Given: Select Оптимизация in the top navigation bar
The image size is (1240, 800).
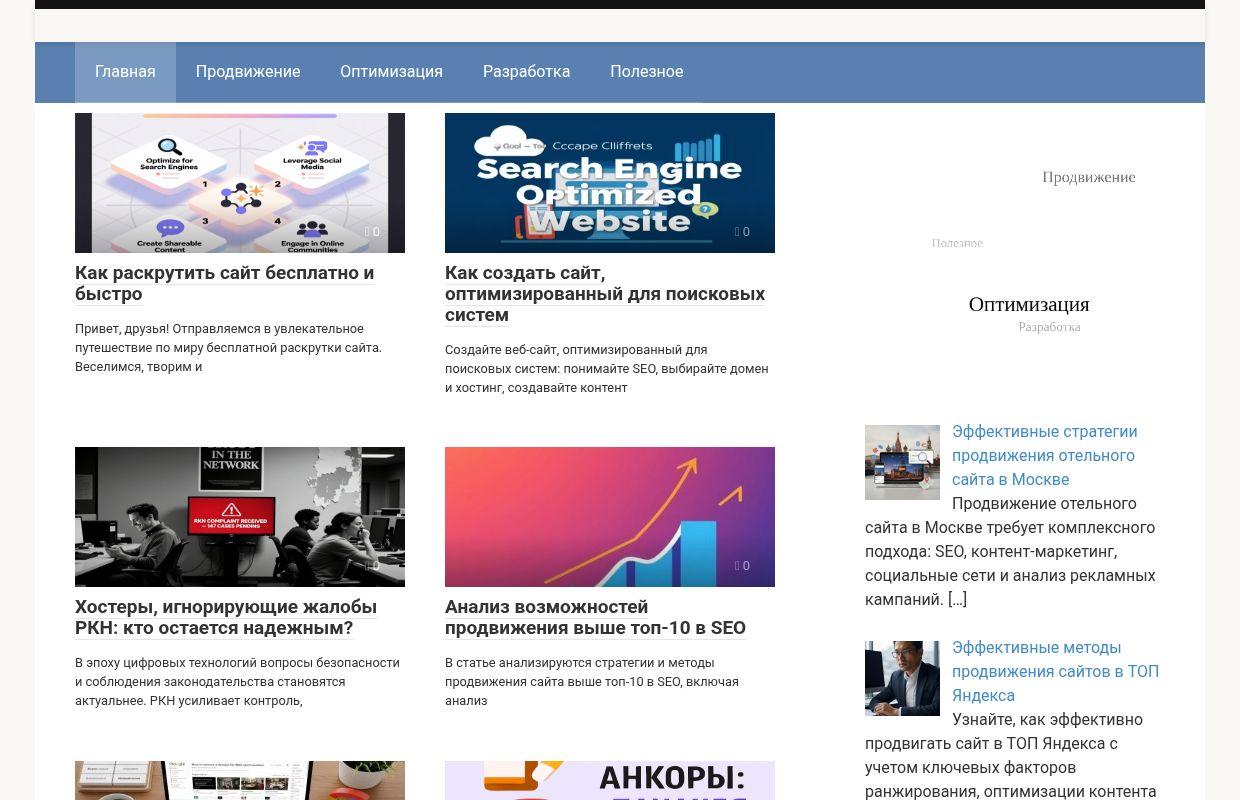Looking at the screenshot, I should [391, 72].
